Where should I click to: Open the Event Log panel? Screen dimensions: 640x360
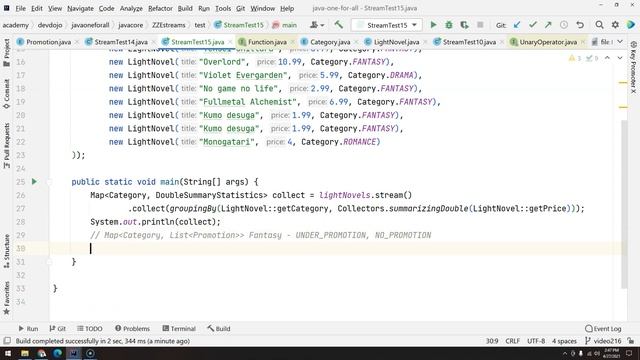[x=603, y=329]
